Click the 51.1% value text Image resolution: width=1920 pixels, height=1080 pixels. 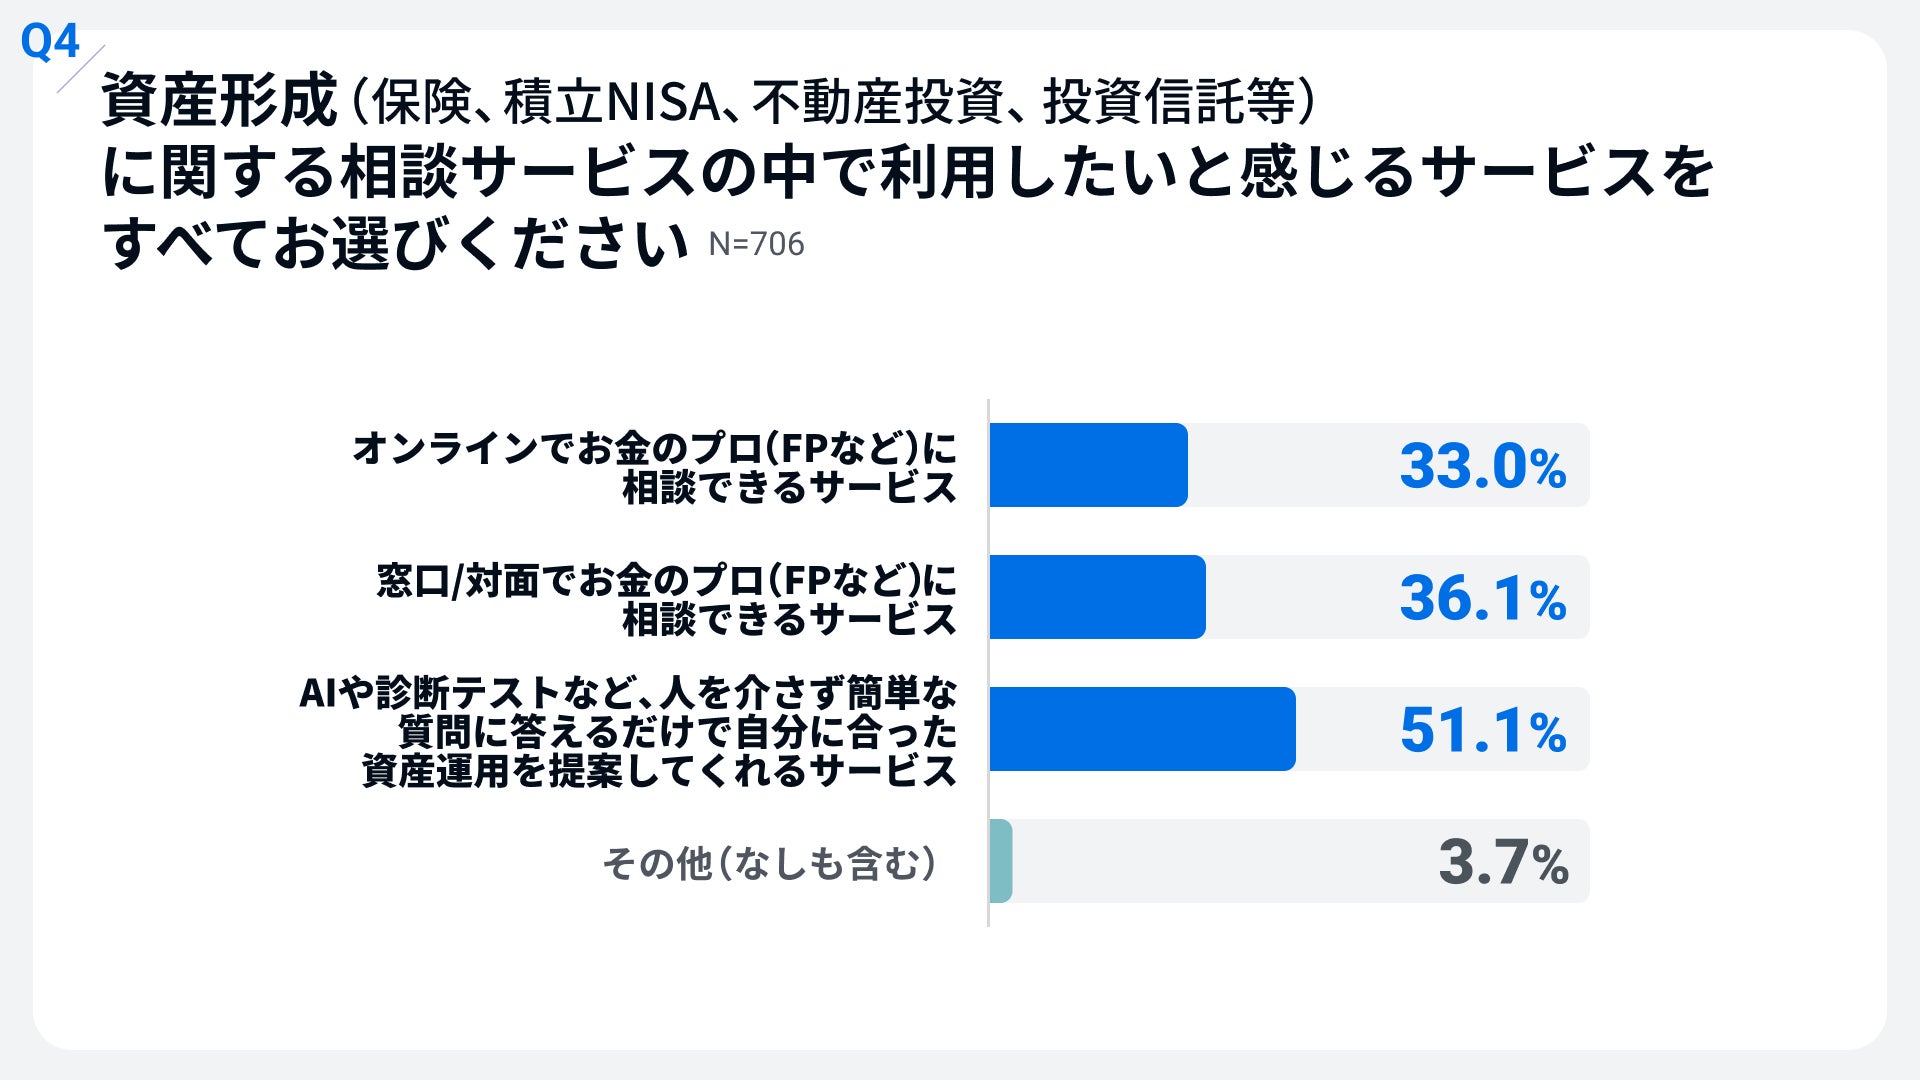point(1482,730)
